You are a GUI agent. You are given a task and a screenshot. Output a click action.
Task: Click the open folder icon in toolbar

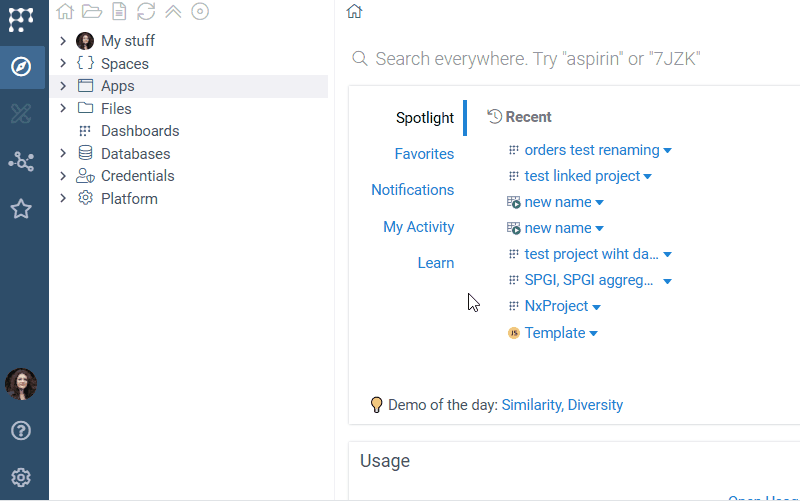(92, 12)
